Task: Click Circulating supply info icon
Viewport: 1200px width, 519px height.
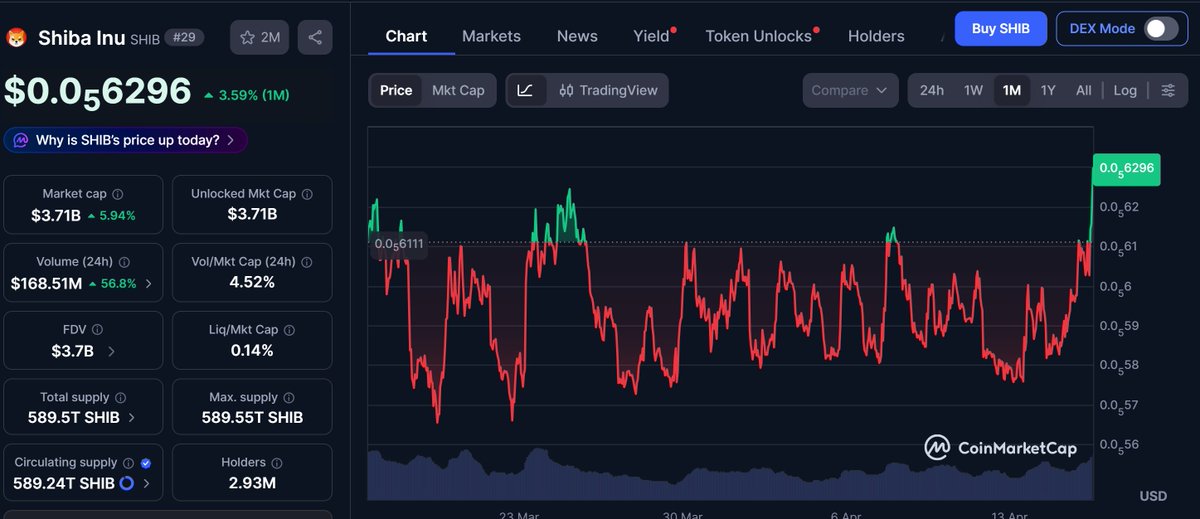Action: click(x=127, y=463)
